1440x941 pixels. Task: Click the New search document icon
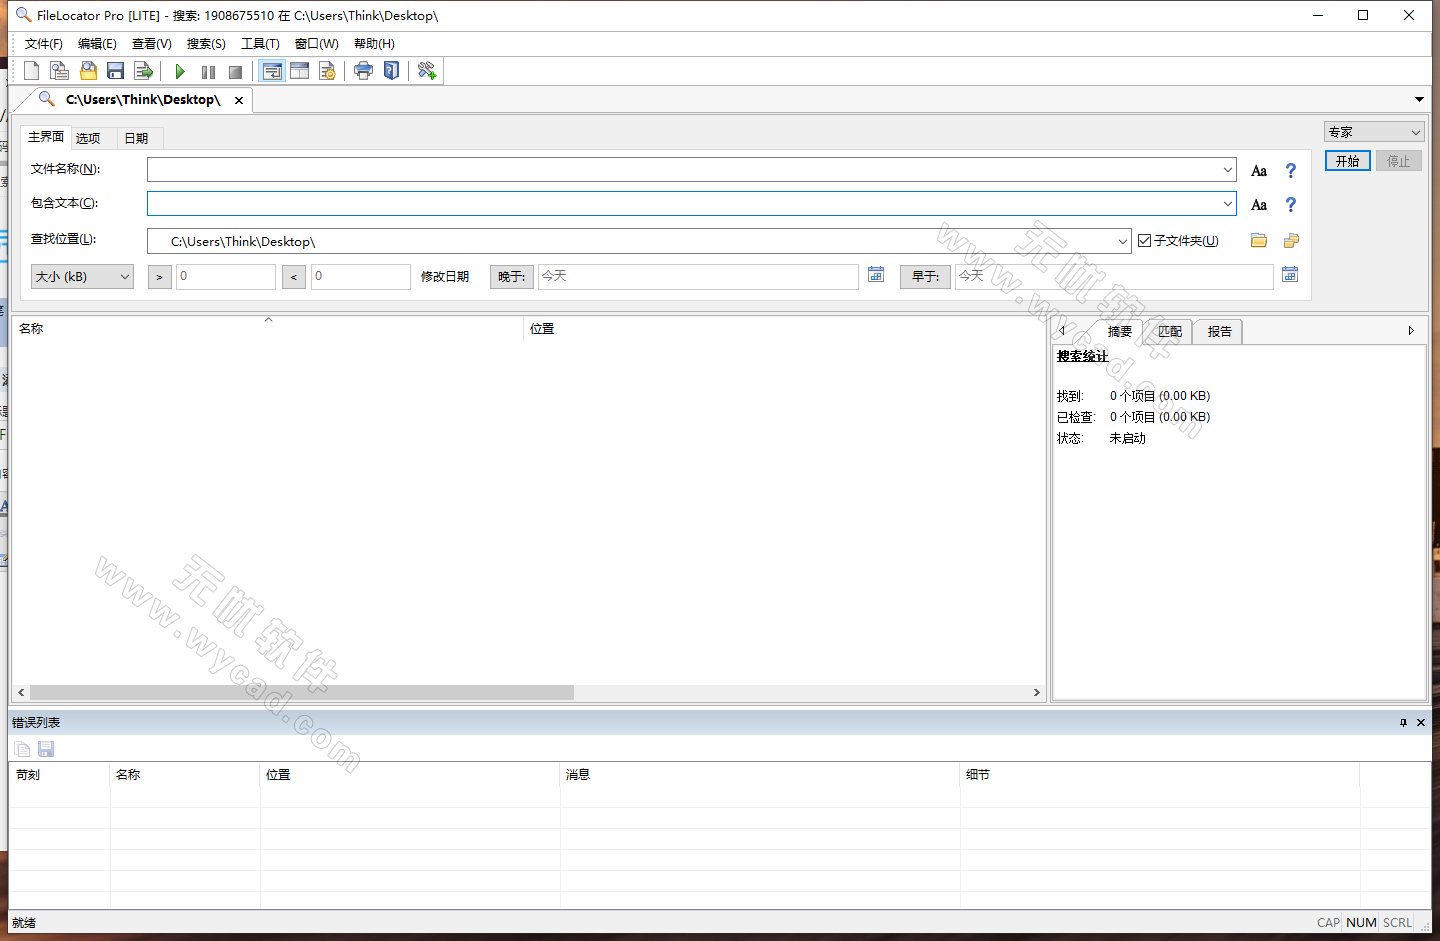(32, 71)
